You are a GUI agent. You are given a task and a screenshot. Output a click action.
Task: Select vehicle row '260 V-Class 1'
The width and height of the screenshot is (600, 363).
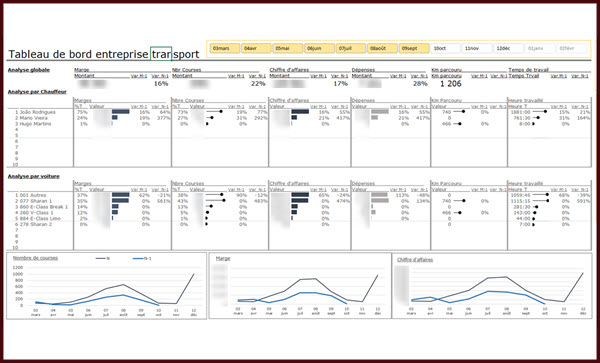point(36,213)
